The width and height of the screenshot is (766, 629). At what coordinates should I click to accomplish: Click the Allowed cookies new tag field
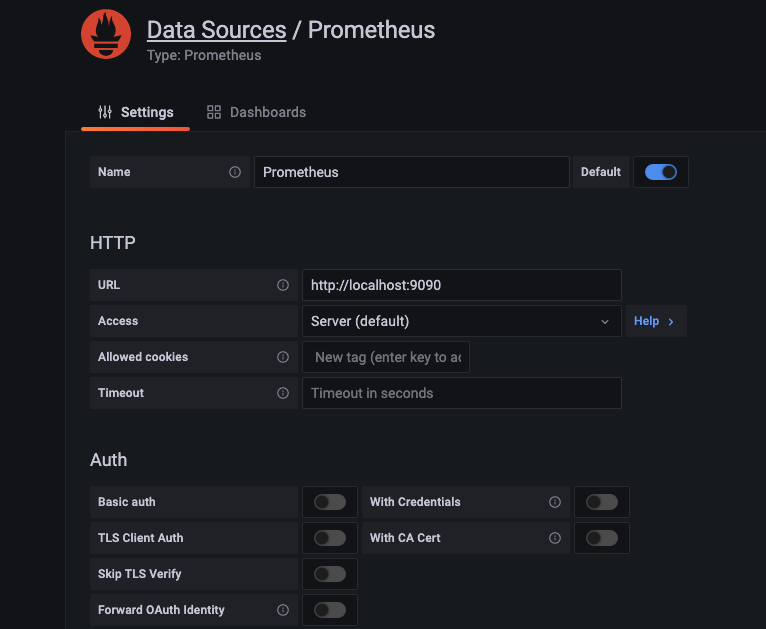click(386, 357)
